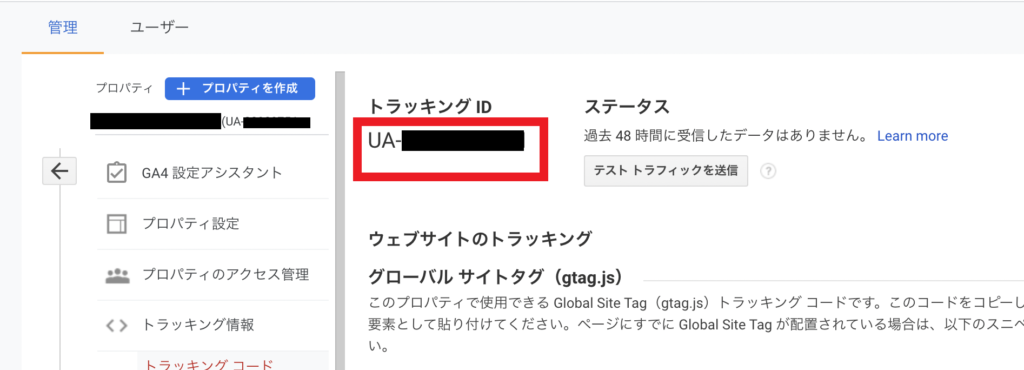Click the help question mark icon
The height and width of the screenshot is (370, 1024).
pyautogui.click(x=769, y=171)
